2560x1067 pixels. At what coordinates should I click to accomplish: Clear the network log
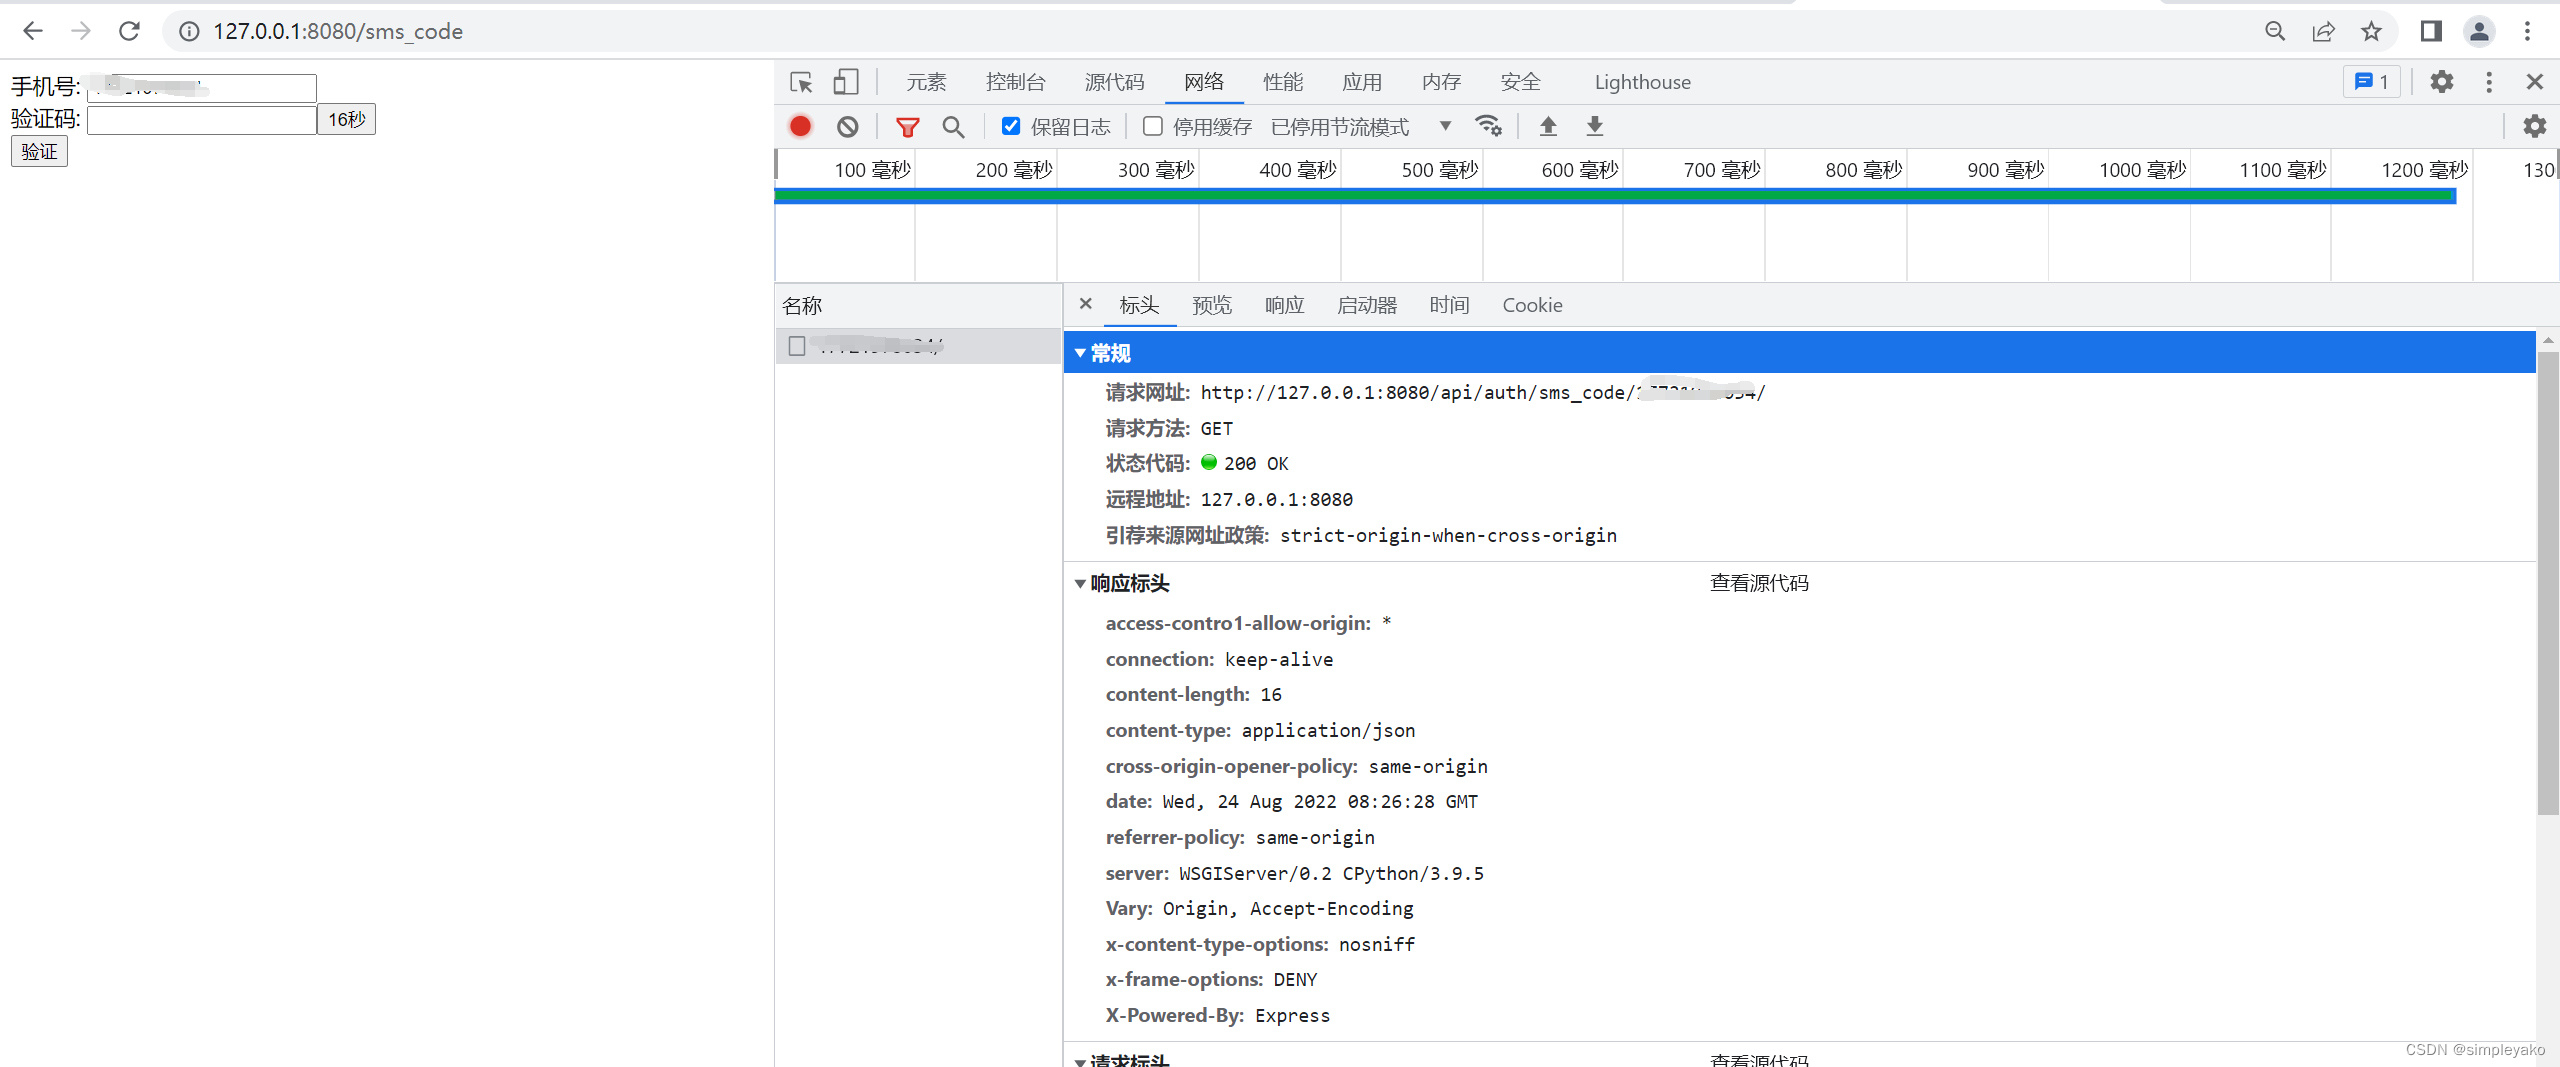(848, 126)
